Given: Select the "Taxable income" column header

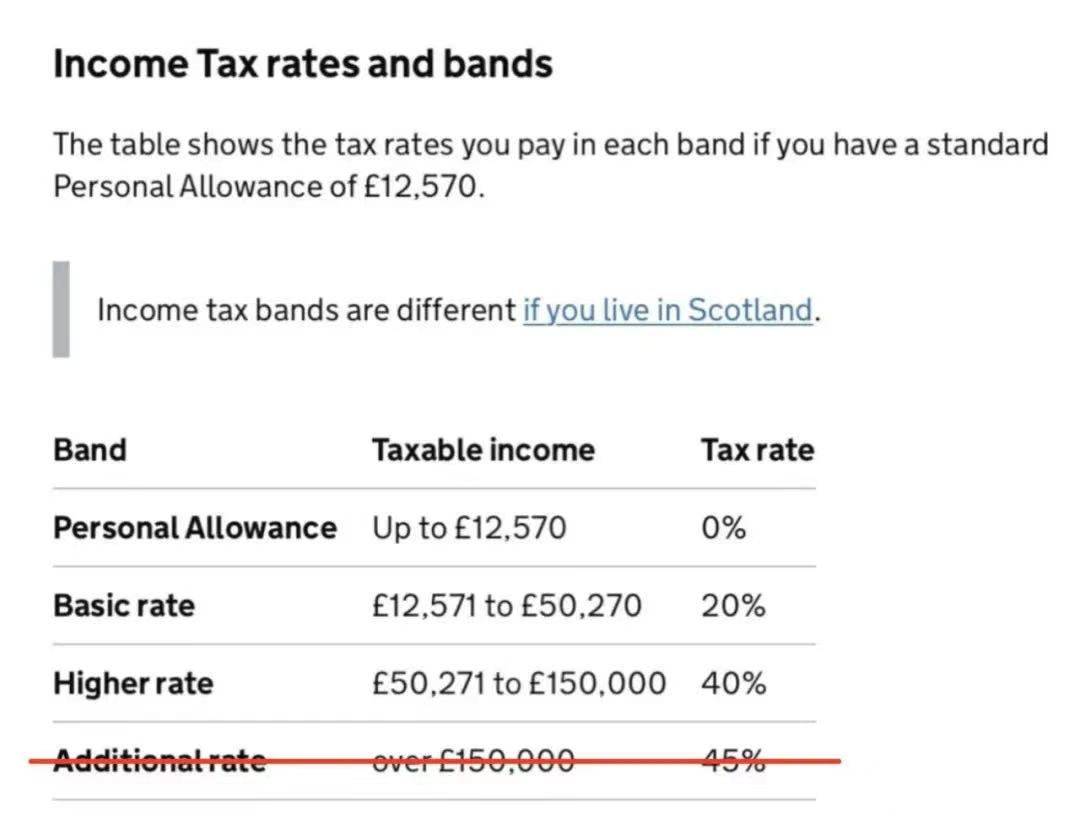Looking at the screenshot, I should (483, 450).
